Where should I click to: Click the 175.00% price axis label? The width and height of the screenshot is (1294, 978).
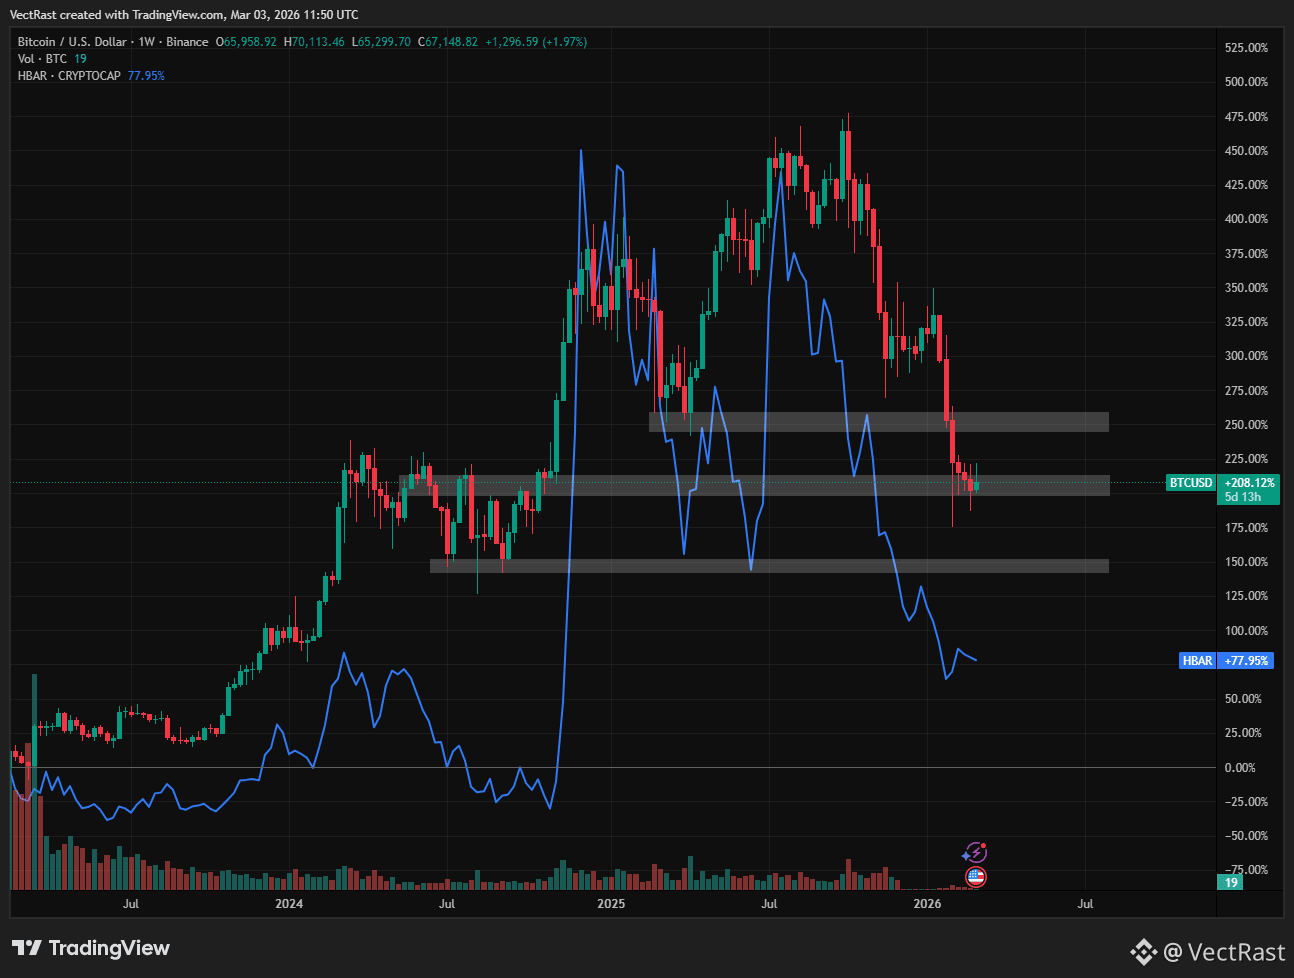(x=1246, y=528)
